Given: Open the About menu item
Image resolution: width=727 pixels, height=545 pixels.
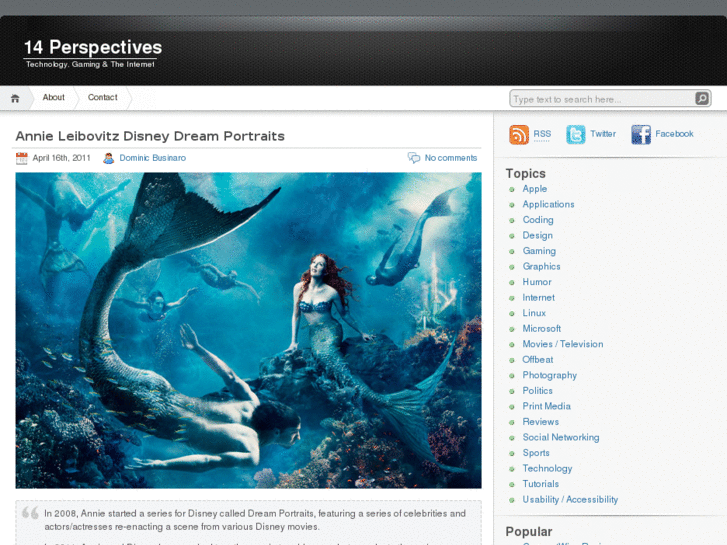Looking at the screenshot, I should [x=54, y=97].
